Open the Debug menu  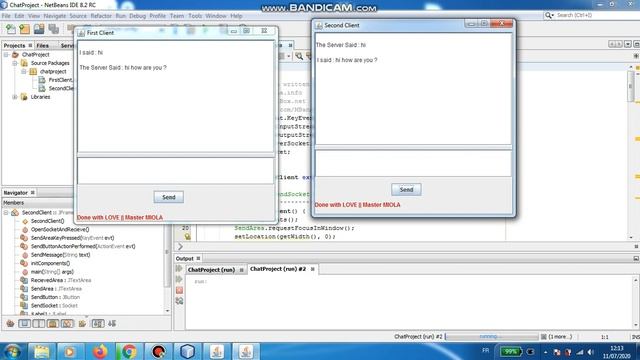[x=138, y=16]
